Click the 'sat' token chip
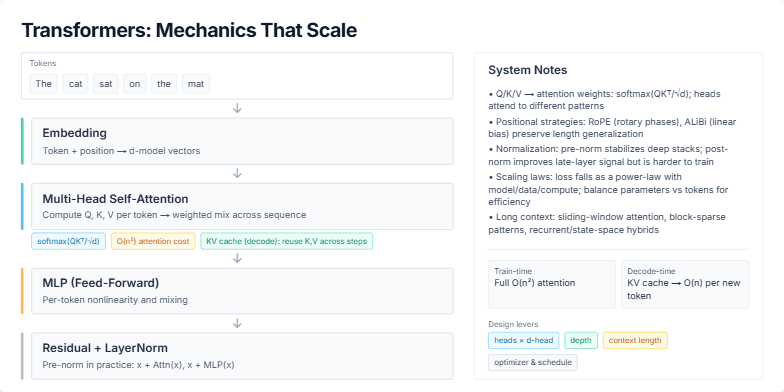Image resolution: width=784 pixels, height=392 pixels. (106, 84)
